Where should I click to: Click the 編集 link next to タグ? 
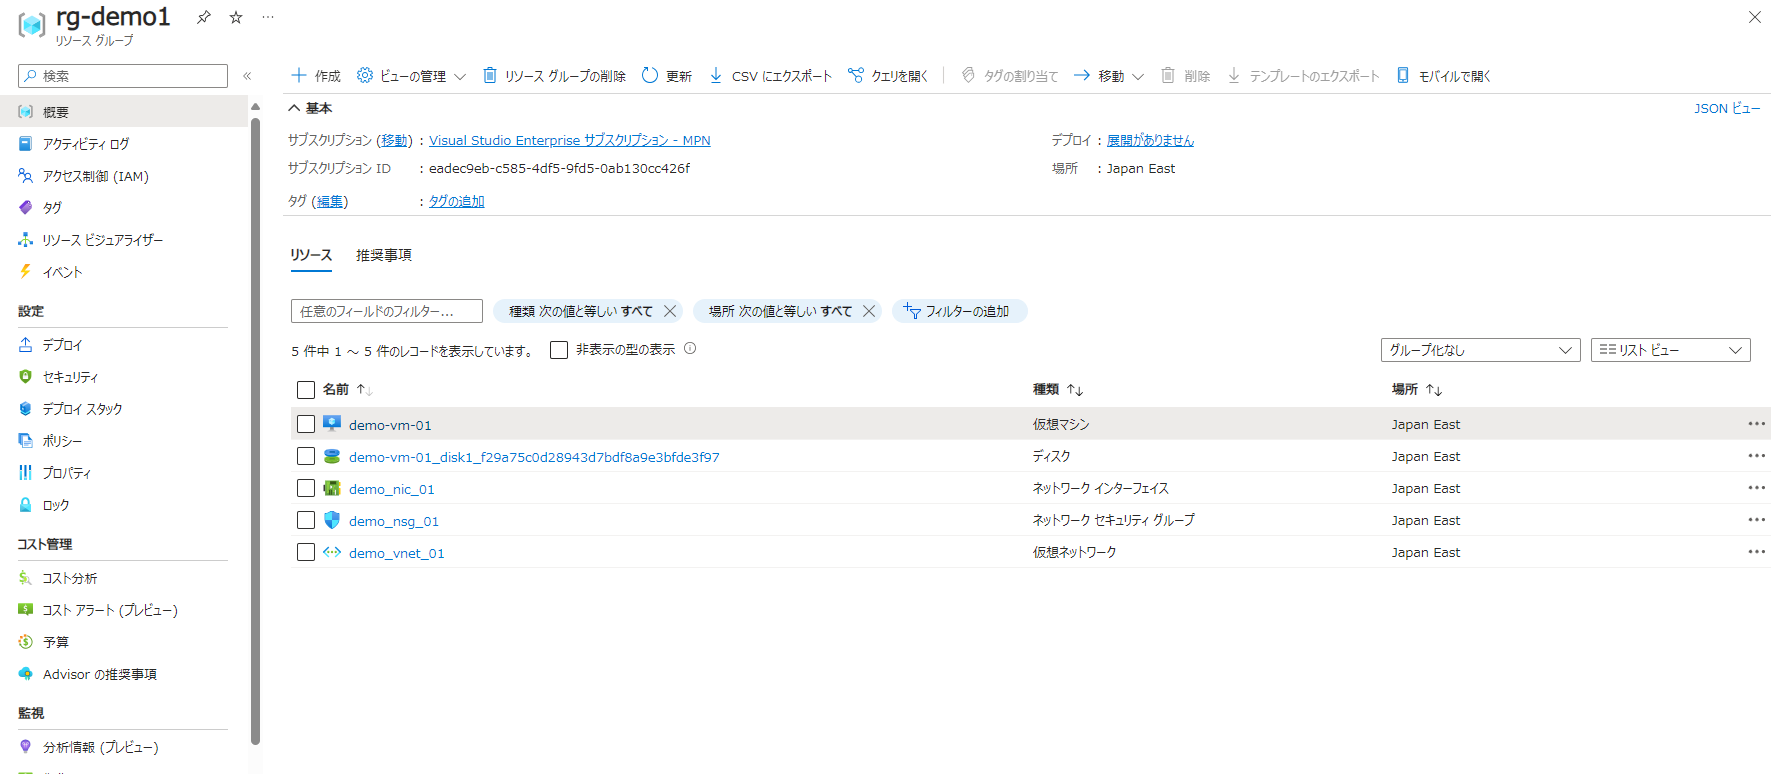click(330, 201)
